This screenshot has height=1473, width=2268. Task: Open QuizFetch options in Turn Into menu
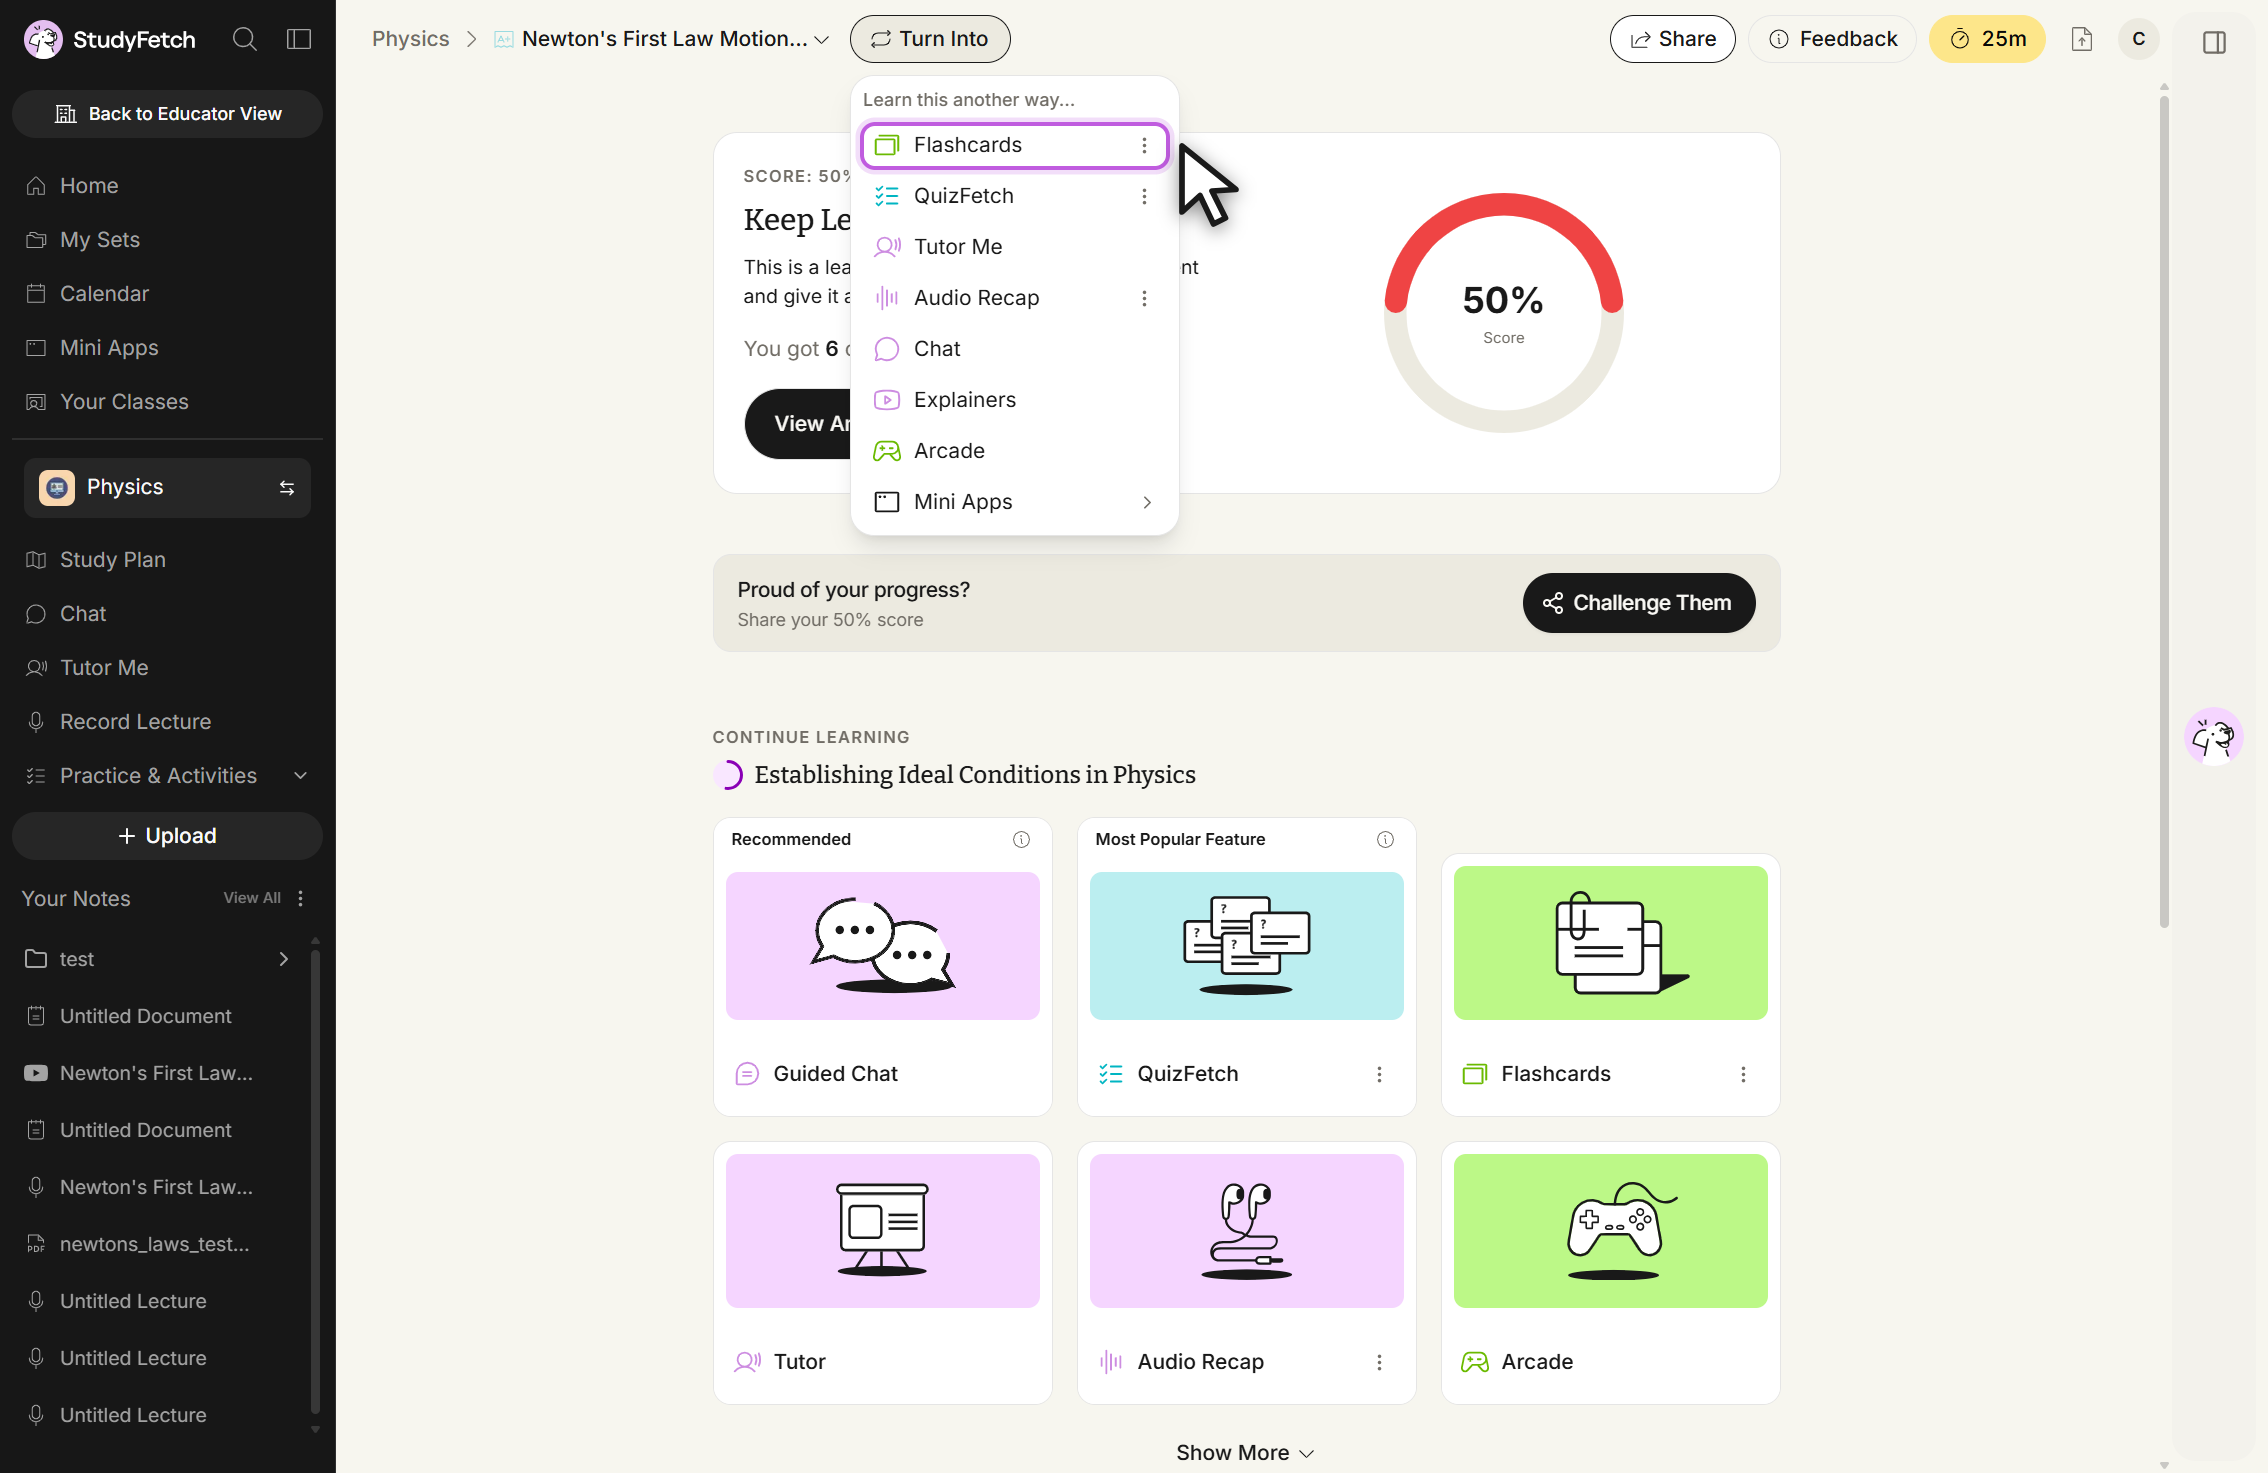point(1144,197)
